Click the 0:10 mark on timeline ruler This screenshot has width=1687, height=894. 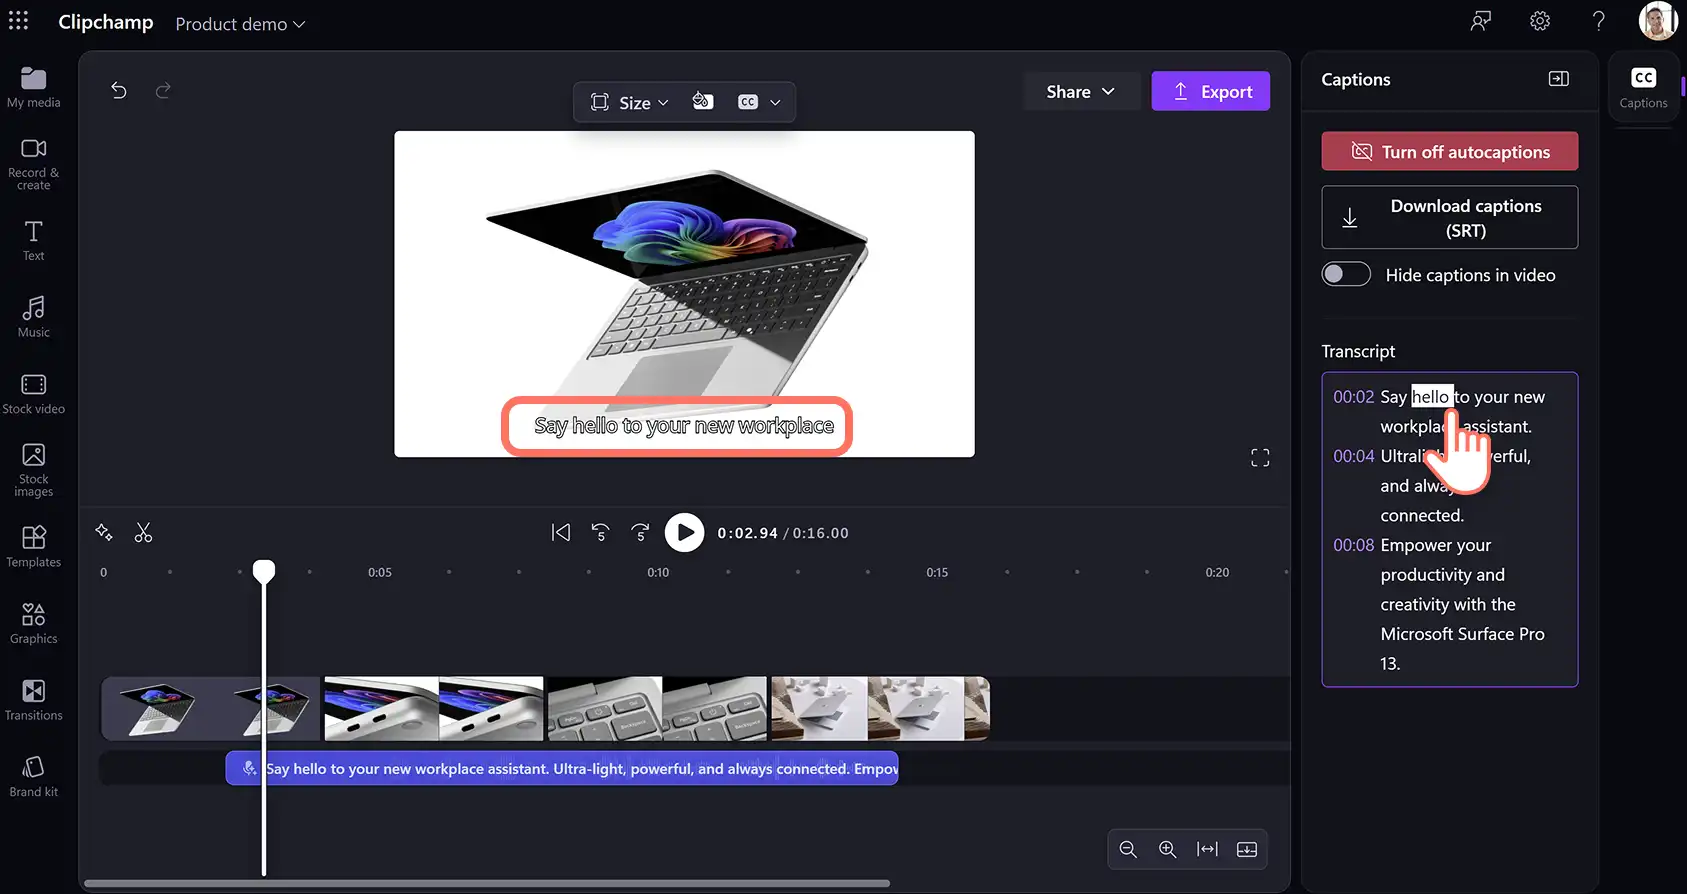658,572
